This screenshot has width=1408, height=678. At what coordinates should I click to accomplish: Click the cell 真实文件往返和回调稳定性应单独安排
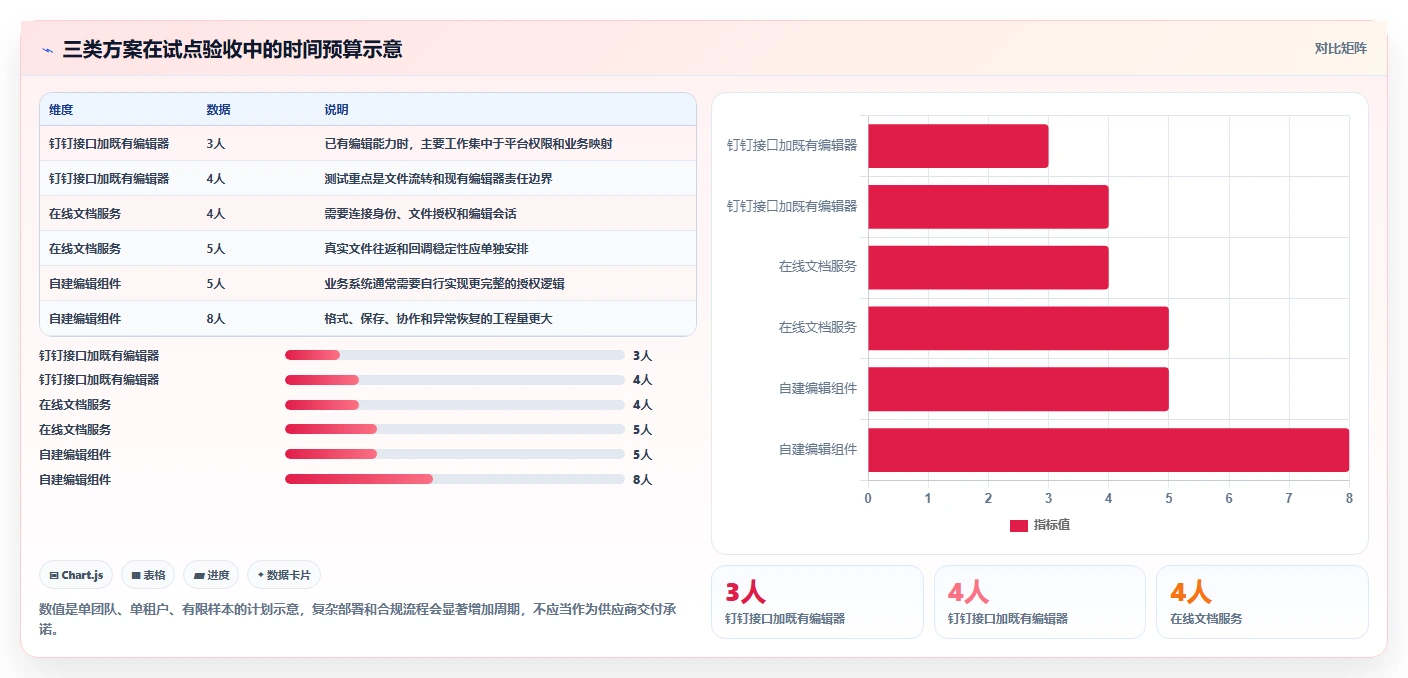426,249
